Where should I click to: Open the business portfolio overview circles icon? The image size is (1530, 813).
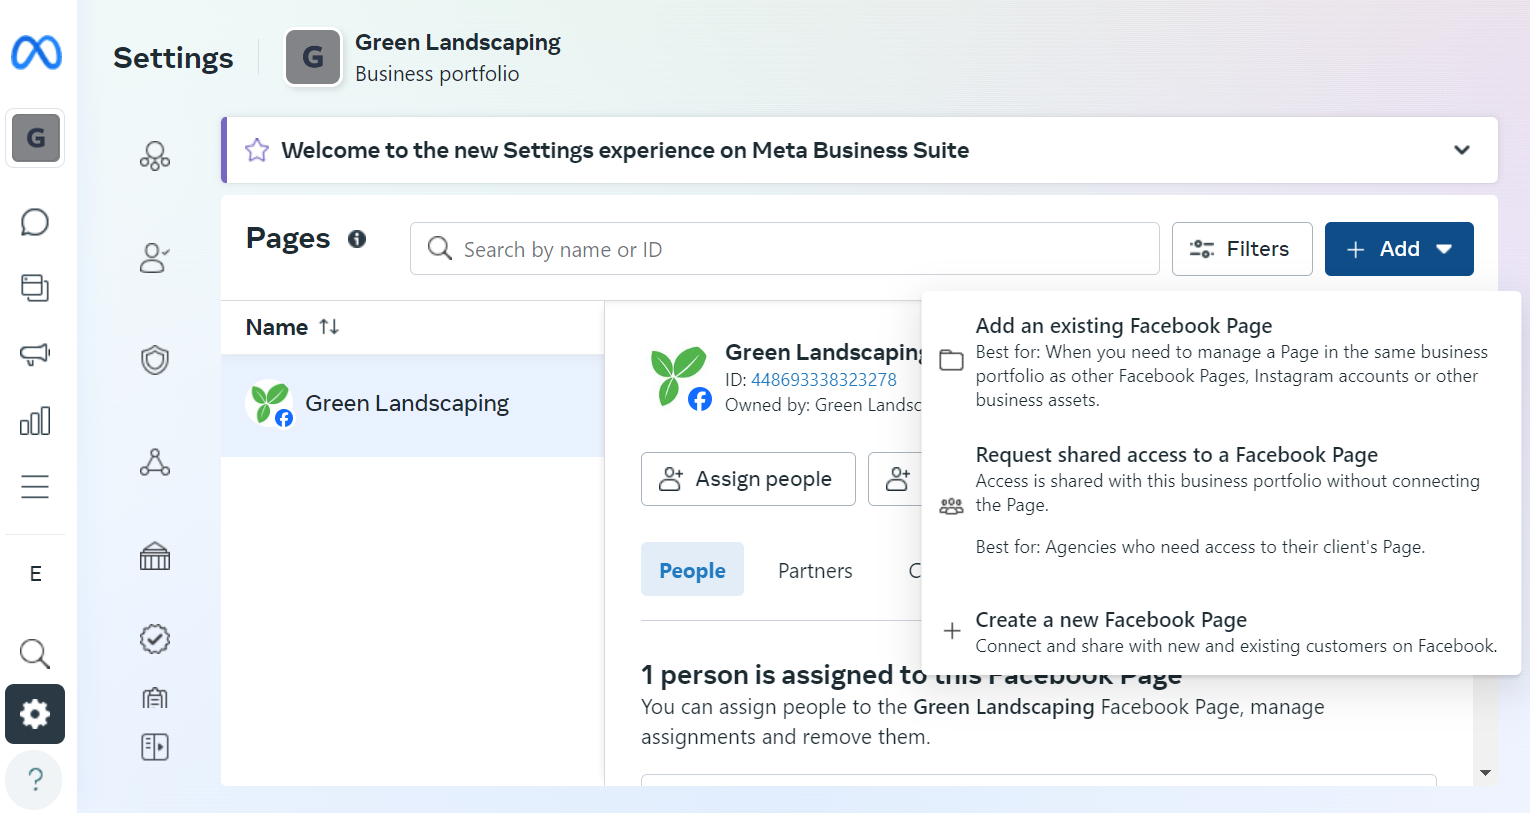(x=155, y=156)
